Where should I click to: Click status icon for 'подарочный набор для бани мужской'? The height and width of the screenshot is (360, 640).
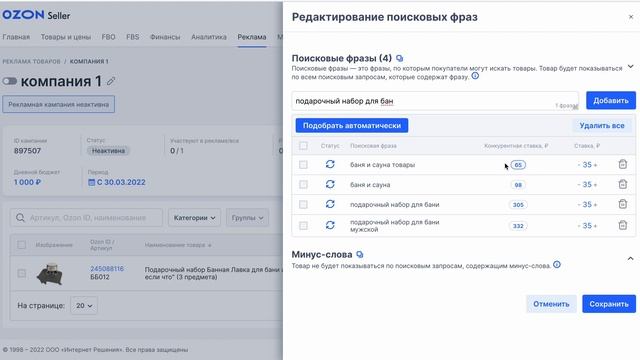click(330, 225)
